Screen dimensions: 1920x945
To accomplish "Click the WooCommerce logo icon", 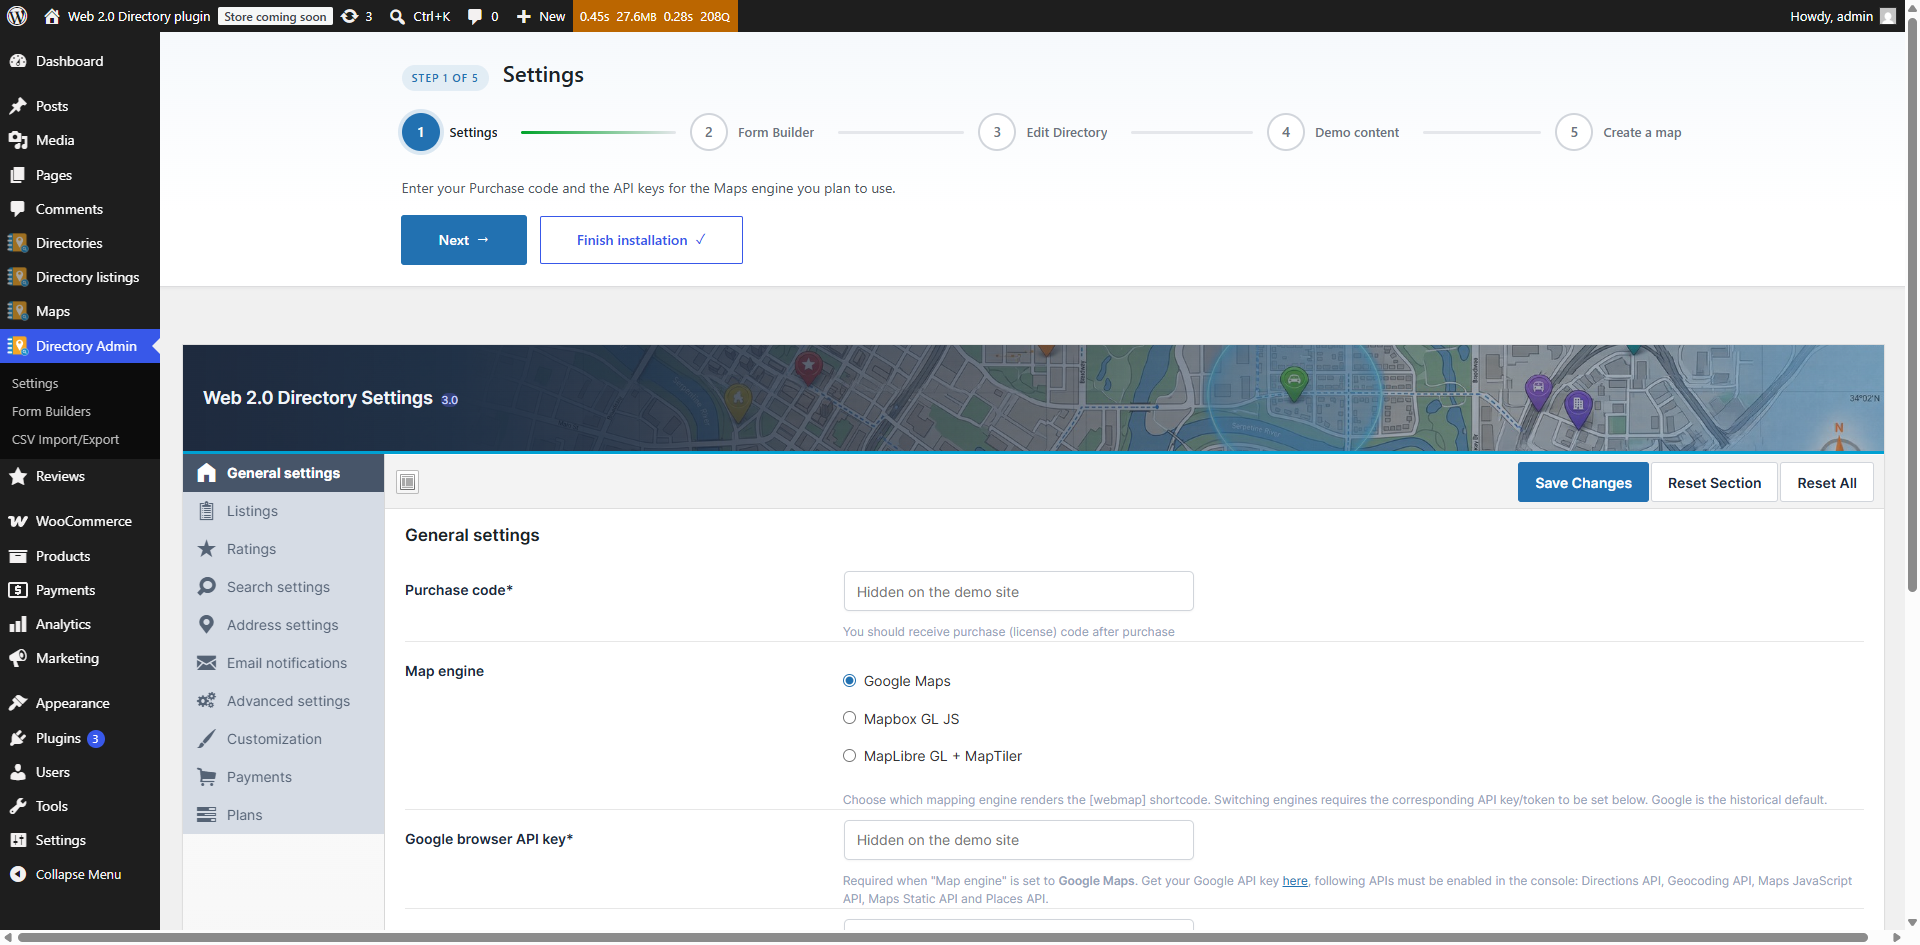I will click(18, 521).
